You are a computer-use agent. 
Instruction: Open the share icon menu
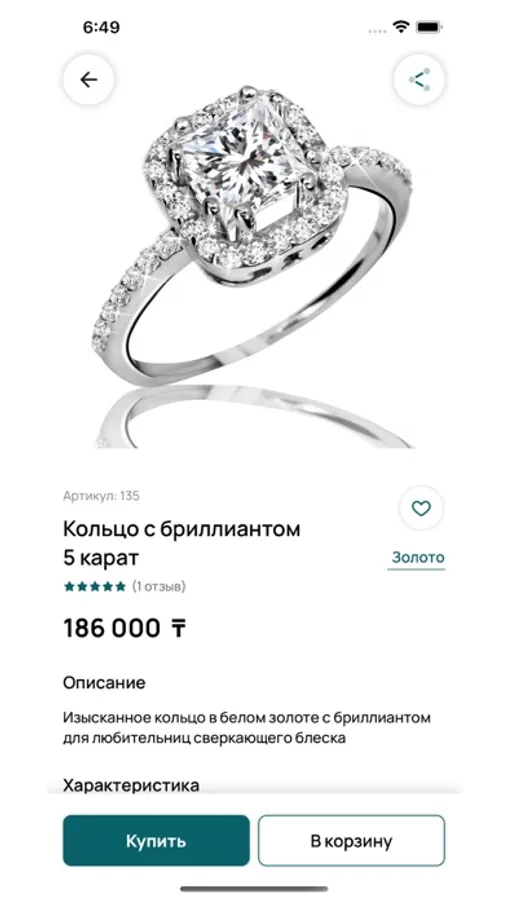[419, 79]
